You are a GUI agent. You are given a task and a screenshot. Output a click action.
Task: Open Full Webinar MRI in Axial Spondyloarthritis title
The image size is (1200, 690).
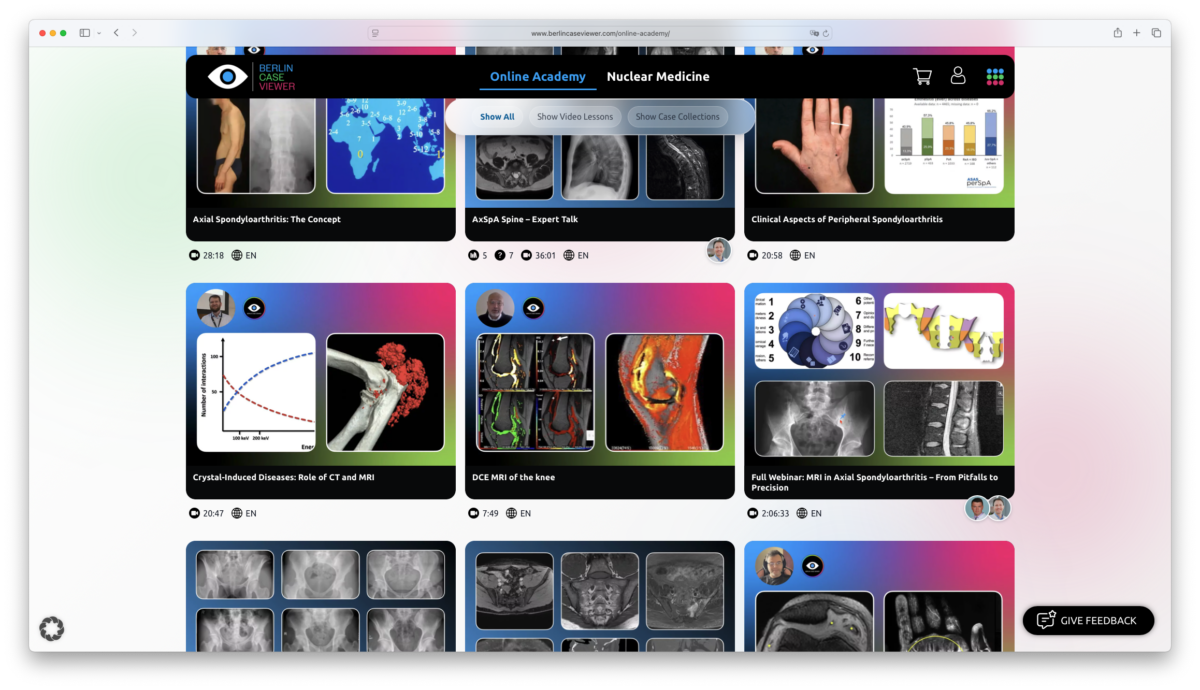(875, 482)
